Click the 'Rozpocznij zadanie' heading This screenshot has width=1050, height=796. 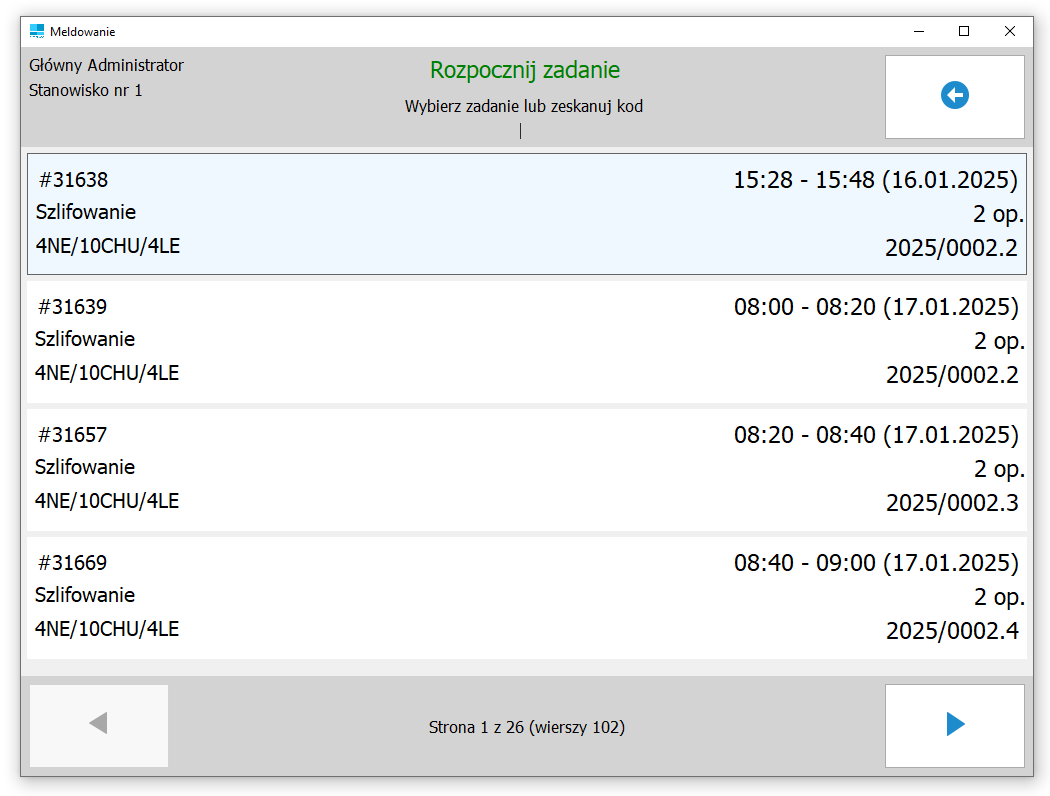525,70
